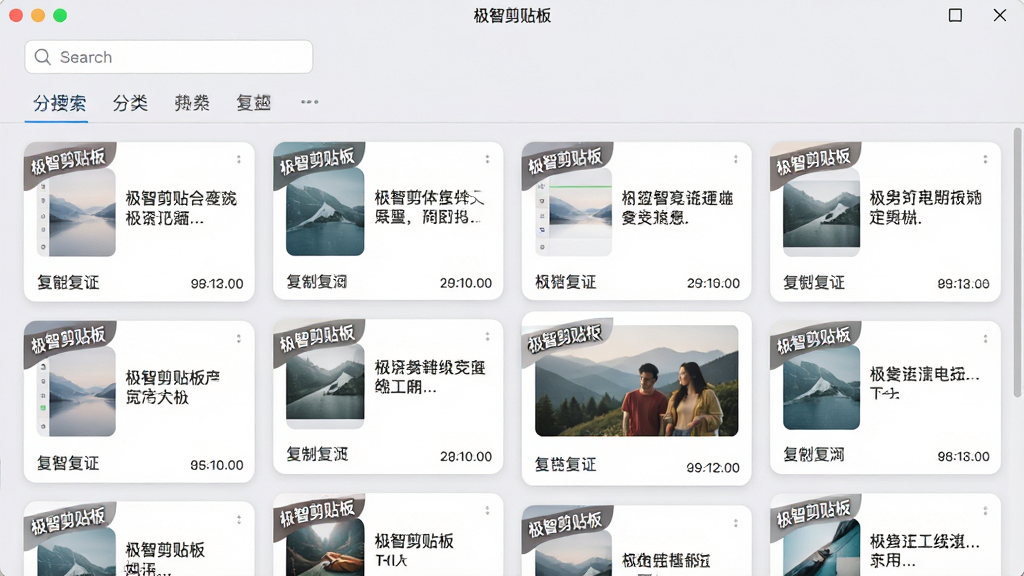Image resolution: width=1024 pixels, height=576 pixels.
Task: Click the title beginning 极智剪贴合
Action: (181, 208)
